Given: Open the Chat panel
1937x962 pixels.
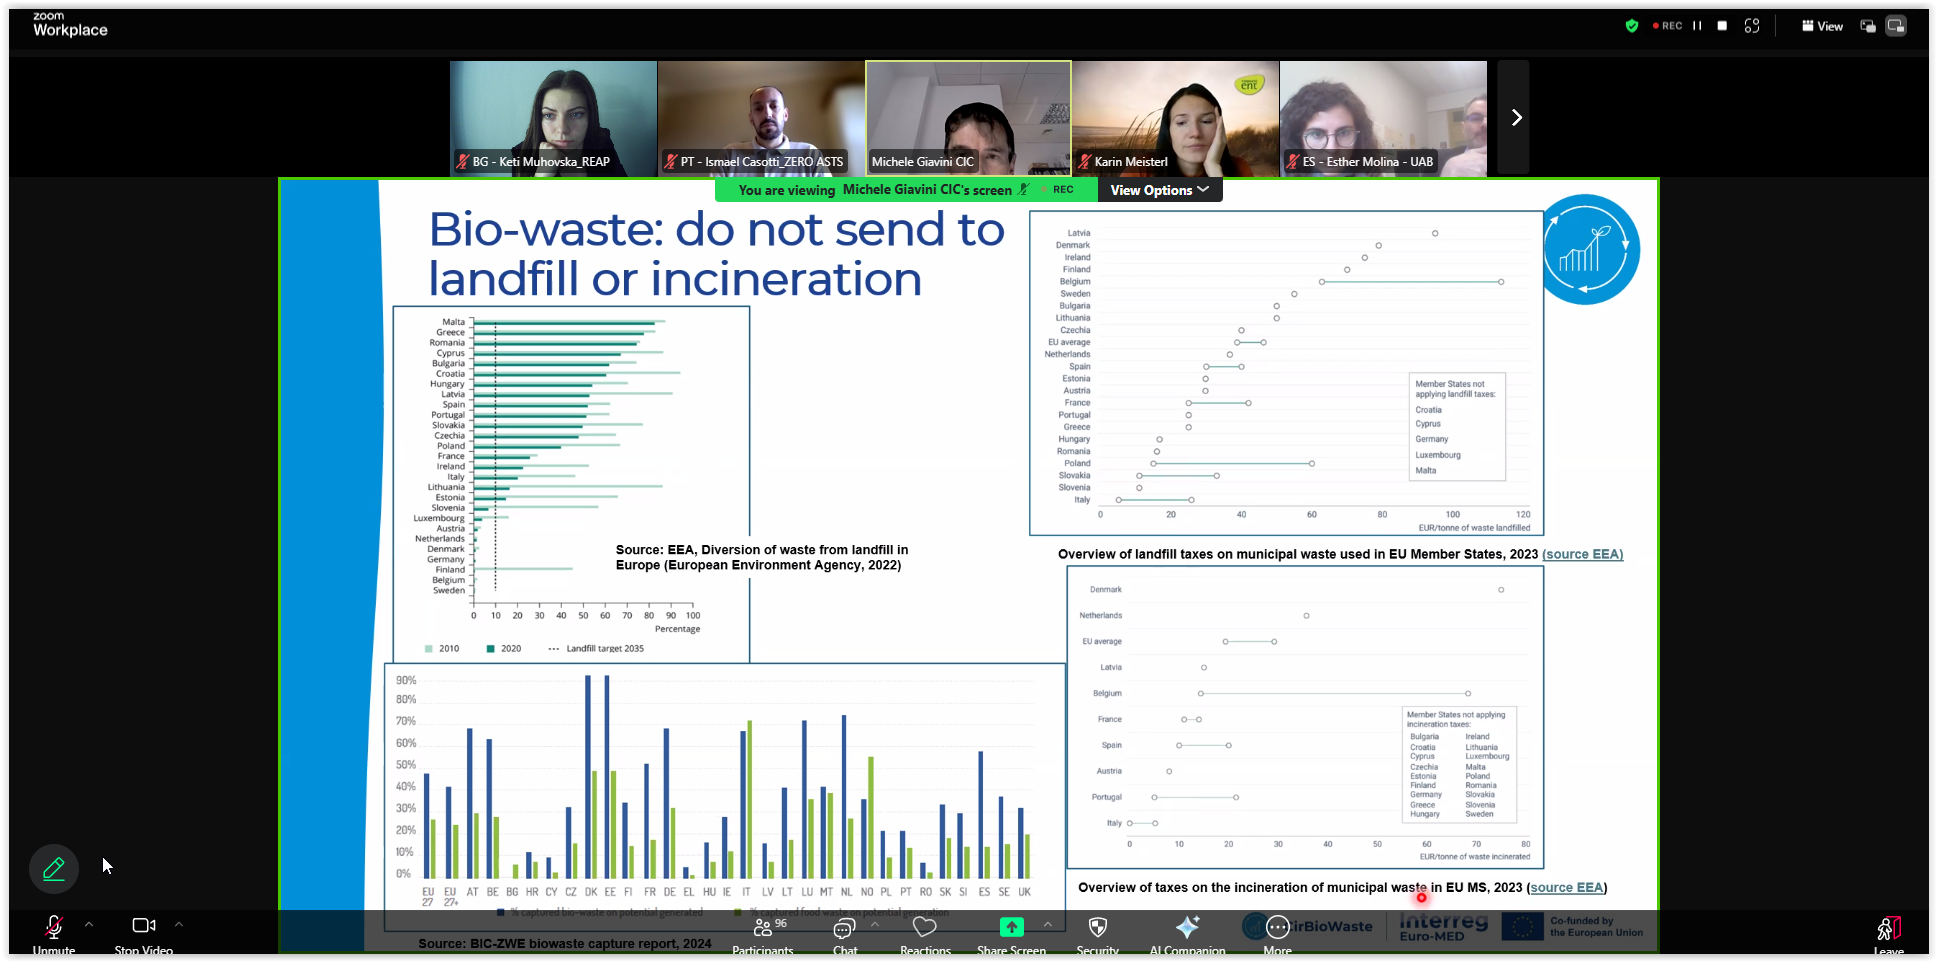Looking at the screenshot, I should [x=844, y=928].
